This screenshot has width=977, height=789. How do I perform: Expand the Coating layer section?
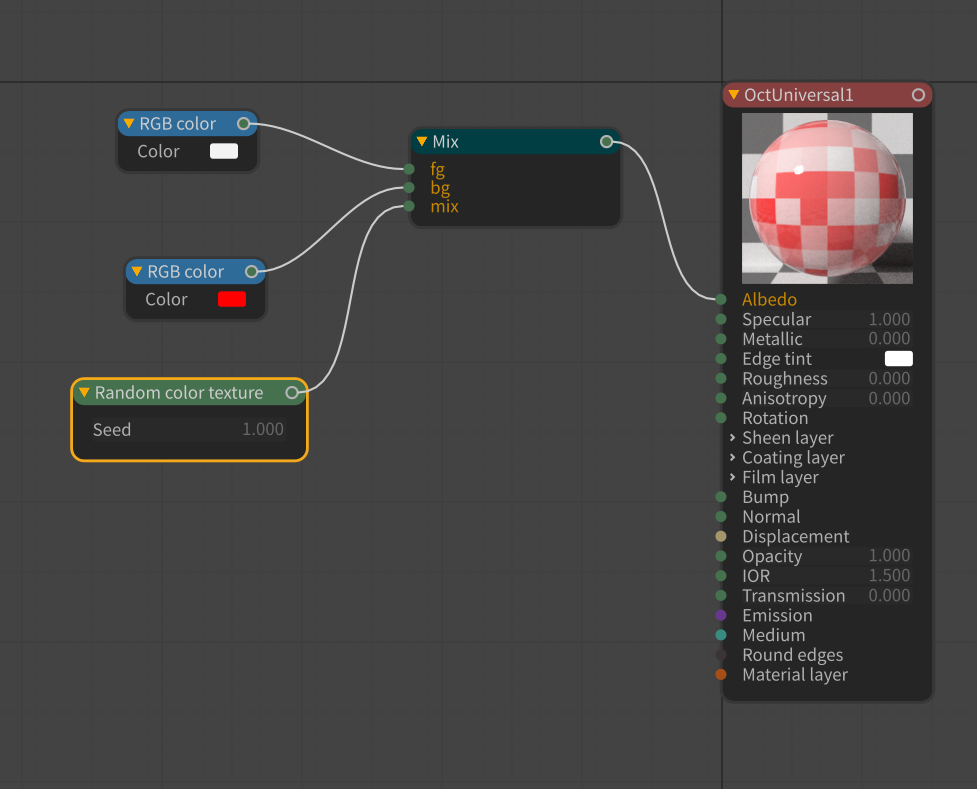[732, 457]
